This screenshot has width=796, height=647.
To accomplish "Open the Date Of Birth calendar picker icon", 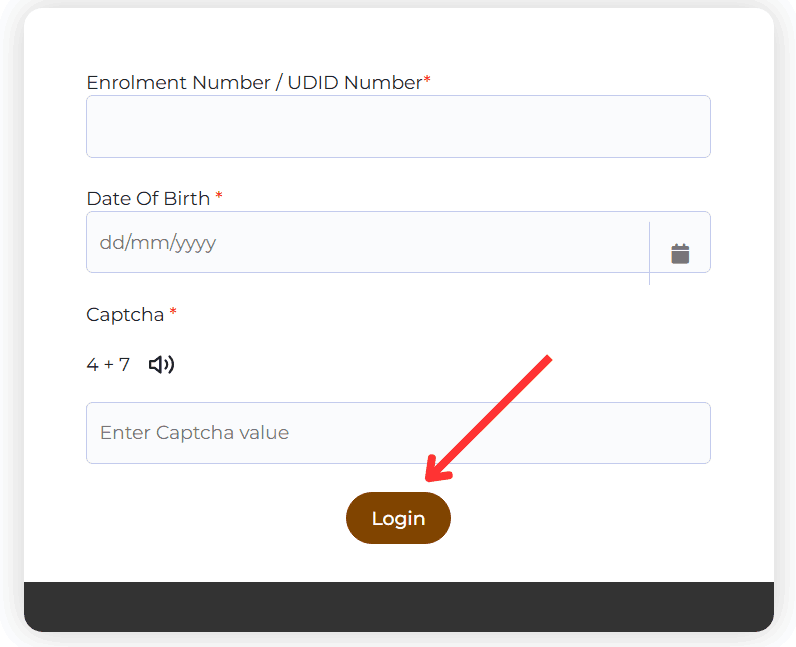I will click(x=680, y=253).
